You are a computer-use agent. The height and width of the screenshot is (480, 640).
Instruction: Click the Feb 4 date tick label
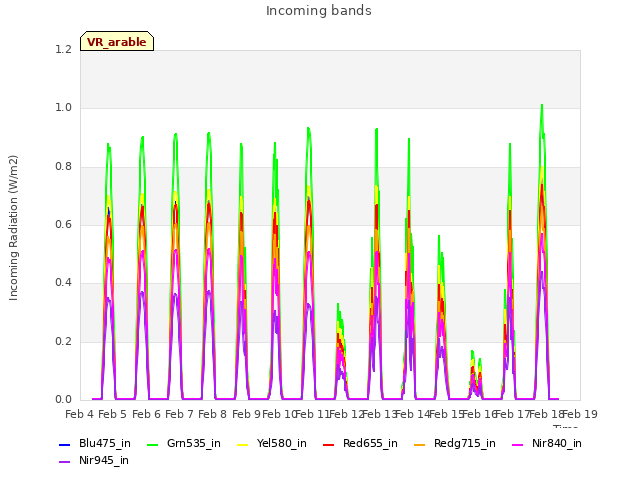point(79,414)
